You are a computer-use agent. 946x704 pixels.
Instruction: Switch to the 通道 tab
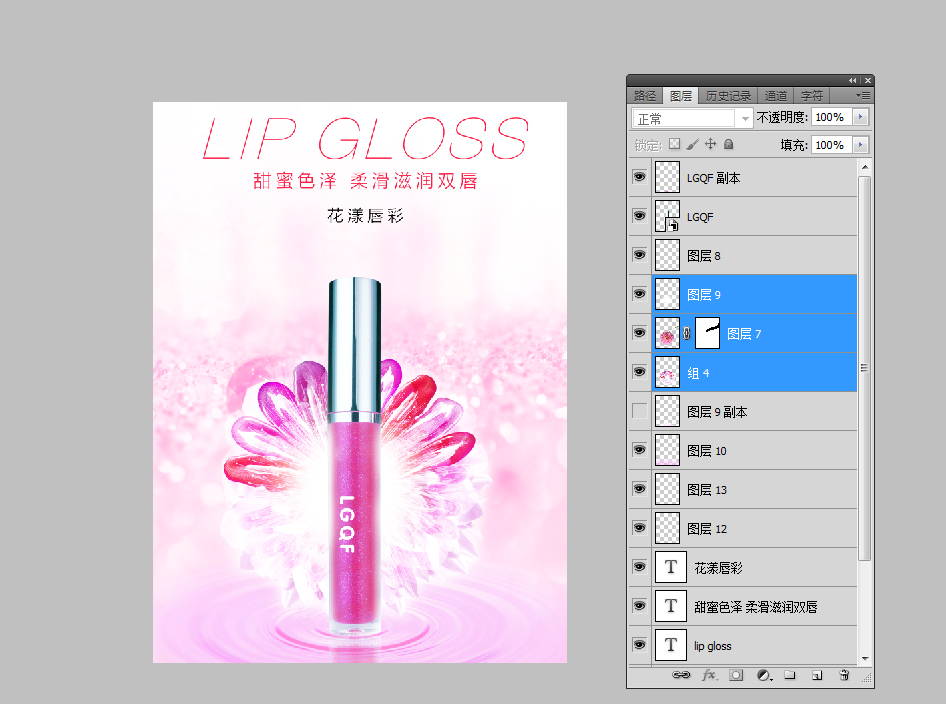pos(776,96)
